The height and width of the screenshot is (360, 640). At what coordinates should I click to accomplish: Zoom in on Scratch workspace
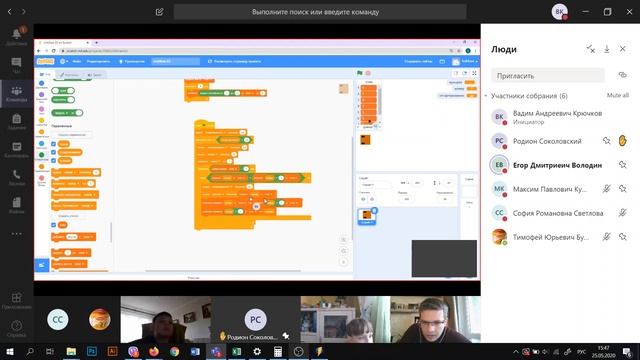(x=344, y=240)
